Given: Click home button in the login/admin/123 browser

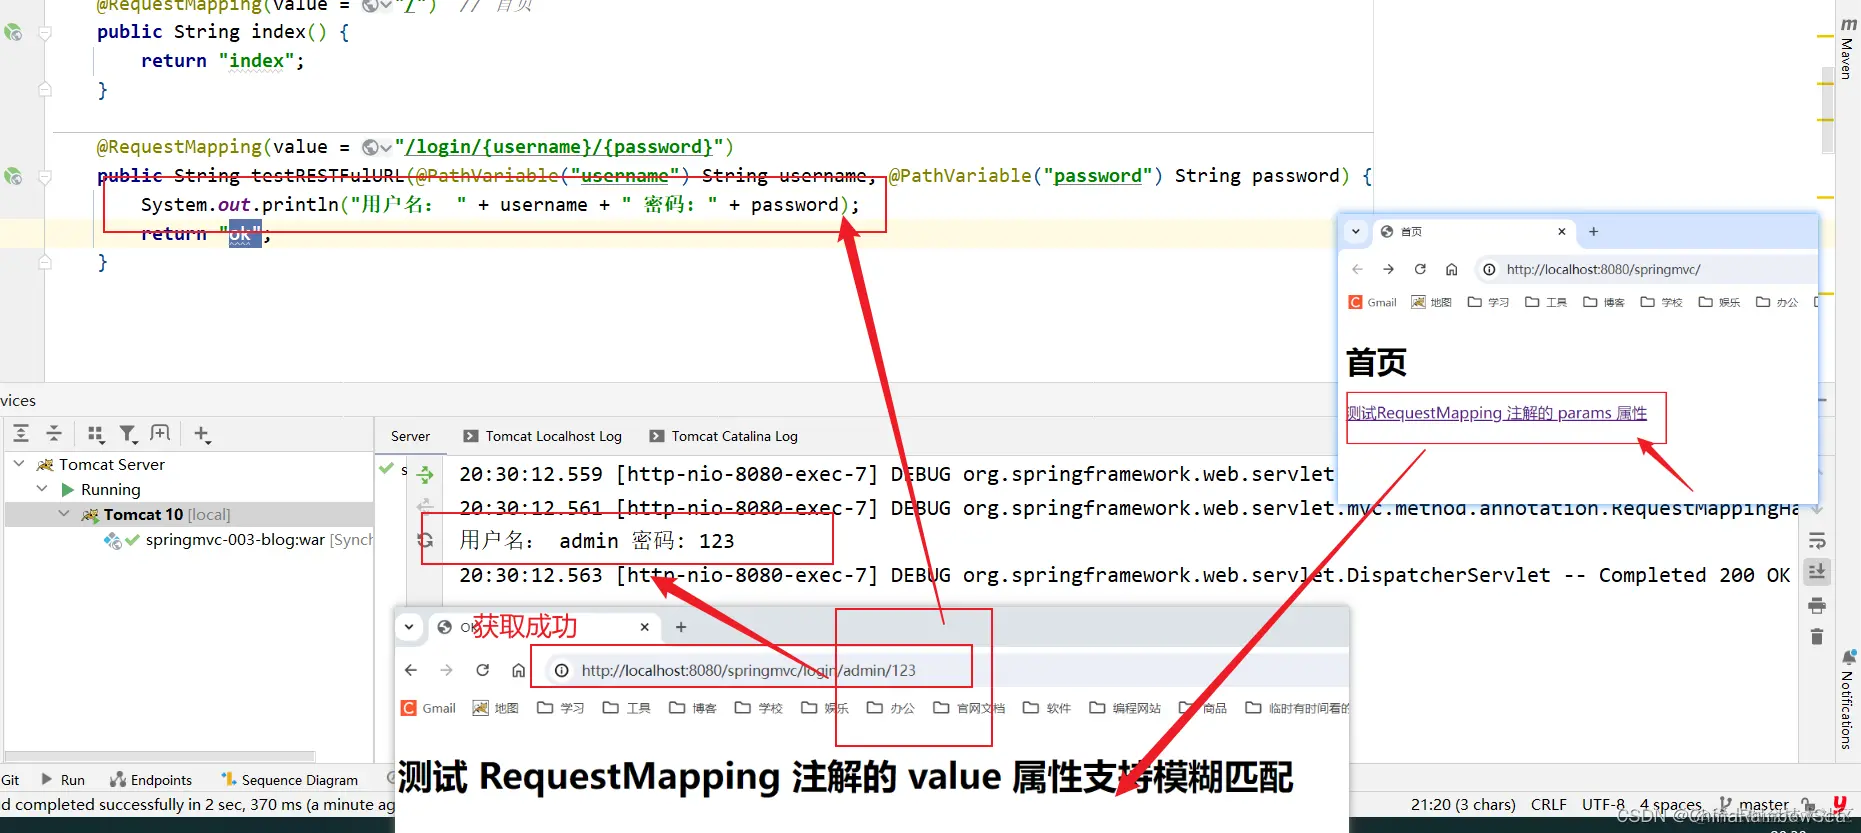Looking at the screenshot, I should coord(518,670).
